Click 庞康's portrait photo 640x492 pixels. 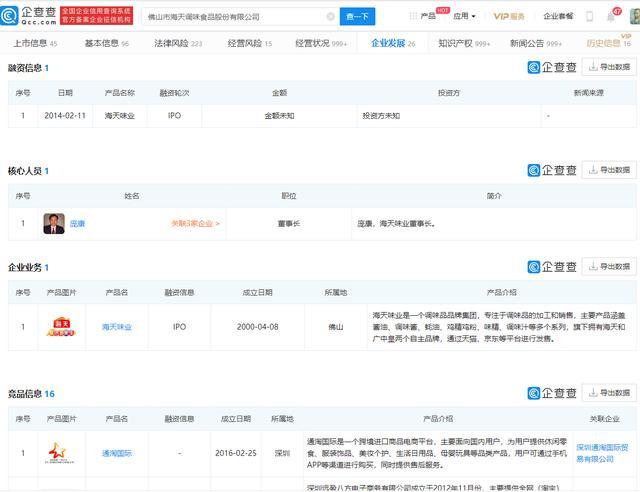pos(53,224)
